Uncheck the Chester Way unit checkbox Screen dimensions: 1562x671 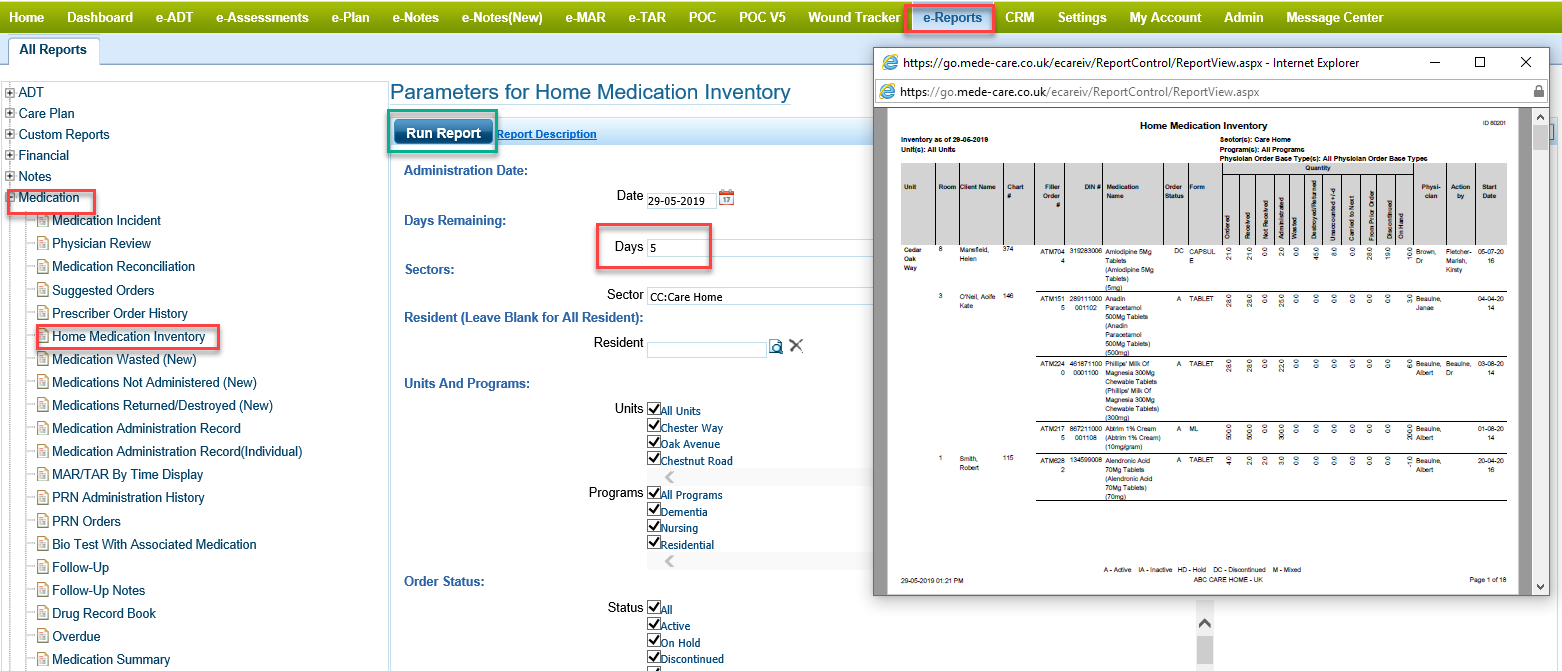pyautogui.click(x=654, y=427)
